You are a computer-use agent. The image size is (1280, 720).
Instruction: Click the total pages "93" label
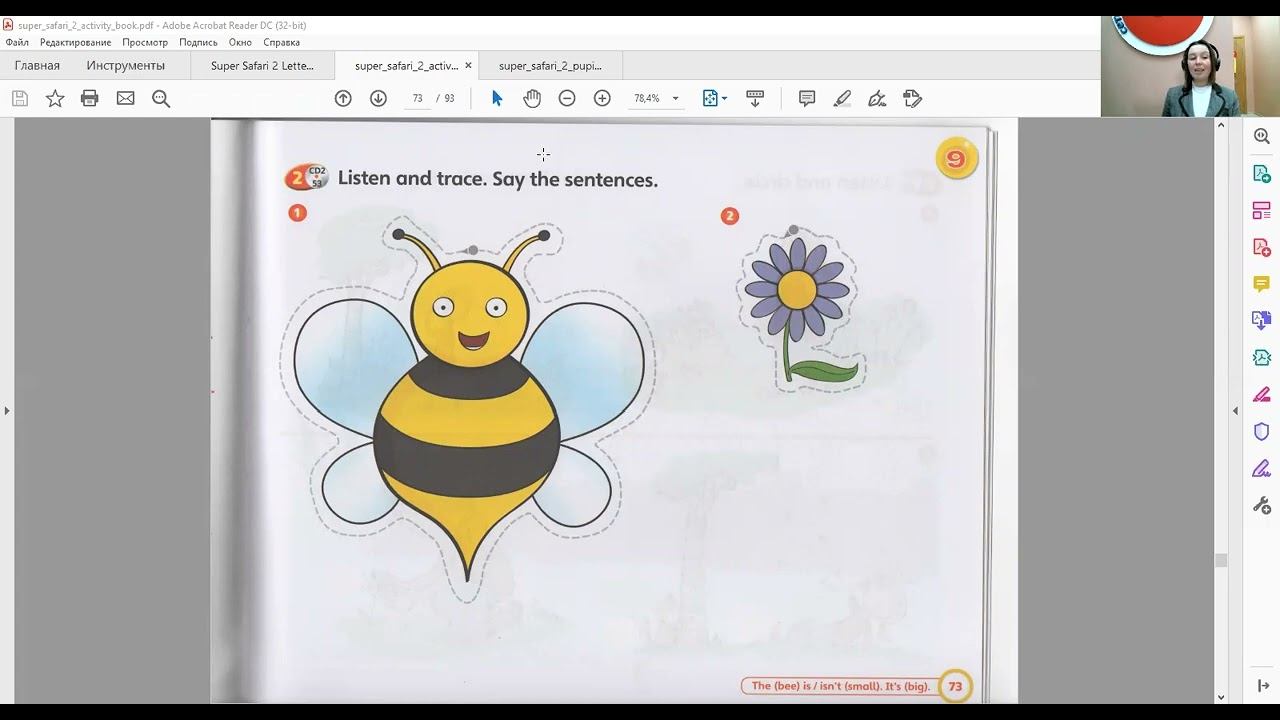(x=450, y=98)
